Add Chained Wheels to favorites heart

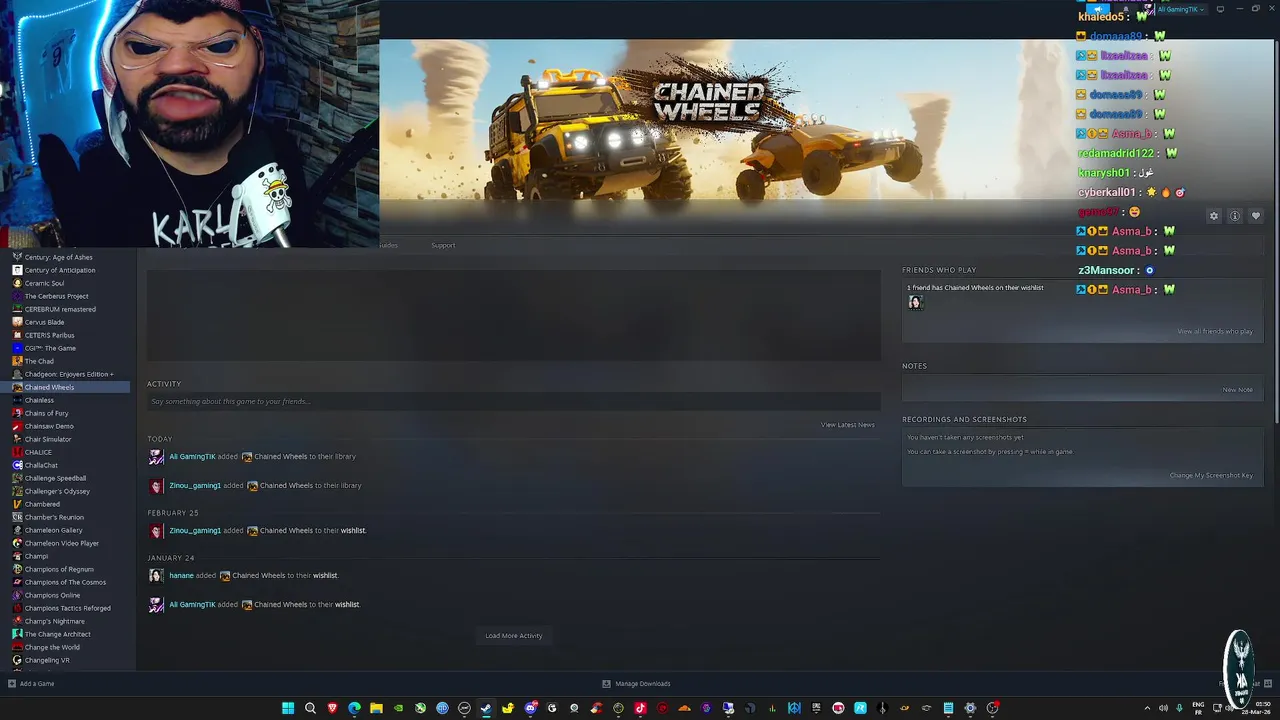(1256, 216)
